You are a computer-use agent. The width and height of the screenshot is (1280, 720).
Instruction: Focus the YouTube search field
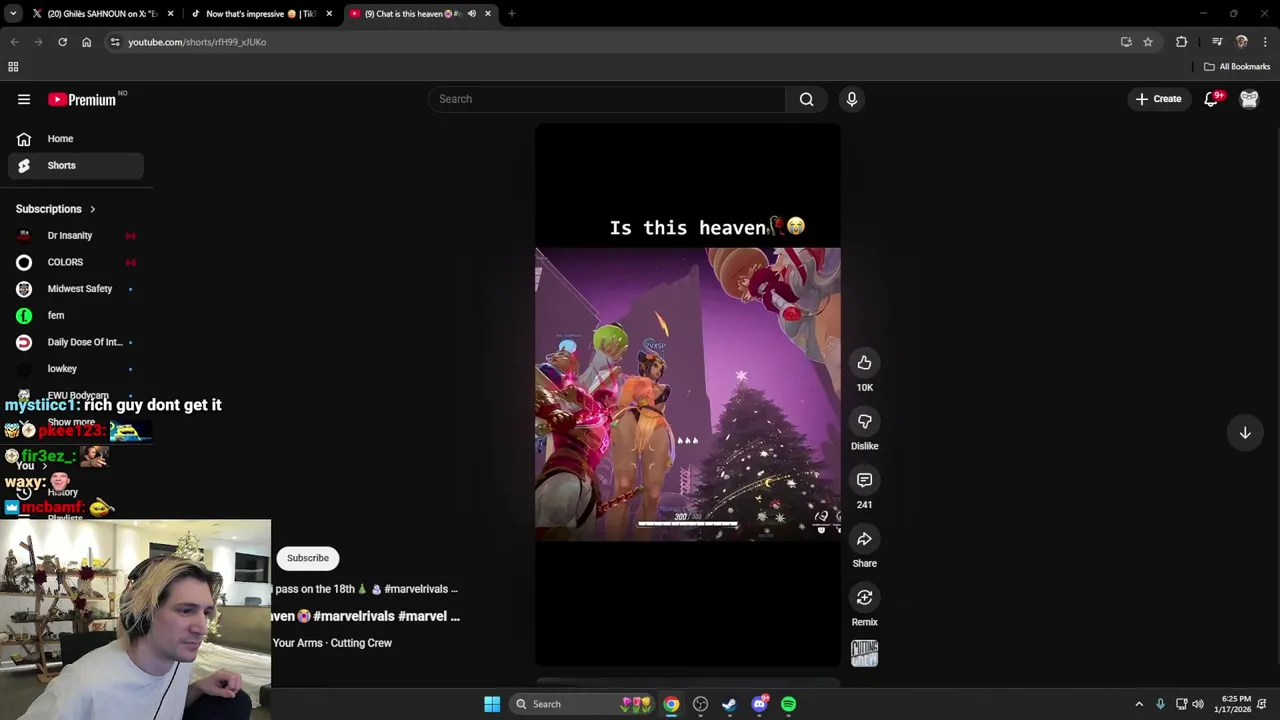tap(607, 99)
